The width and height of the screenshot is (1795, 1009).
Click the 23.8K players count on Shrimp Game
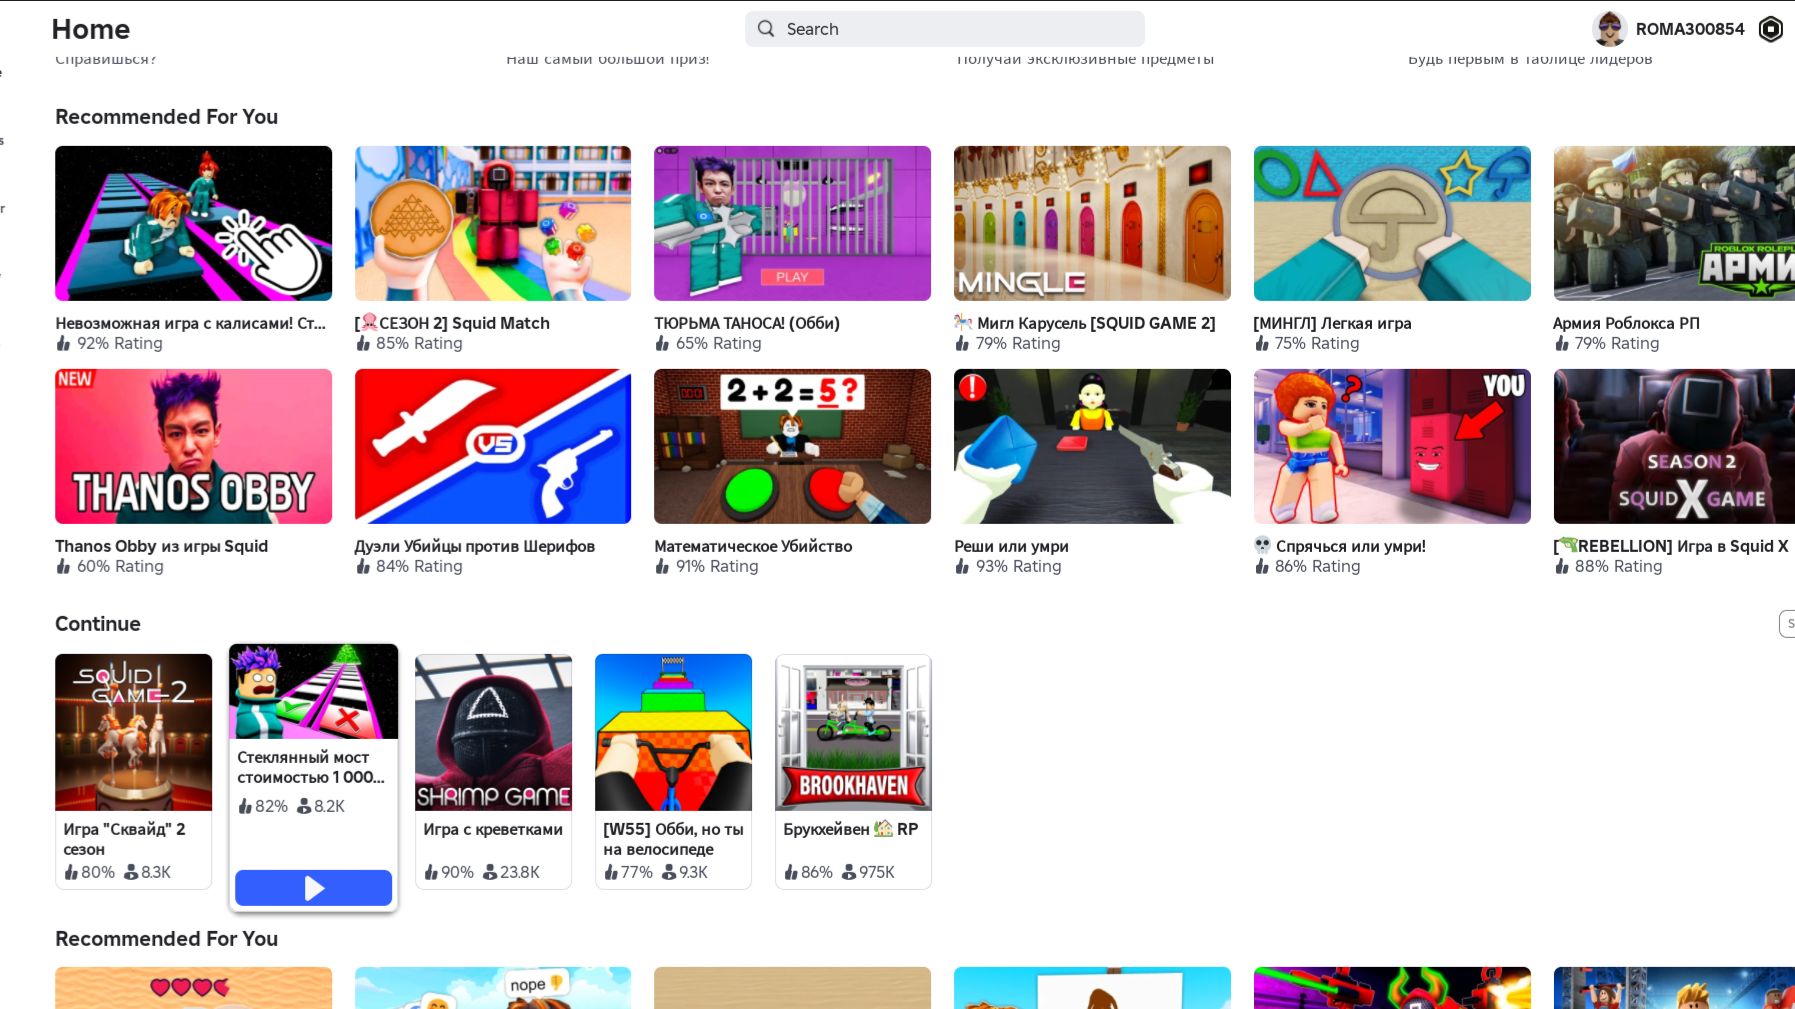(x=519, y=872)
